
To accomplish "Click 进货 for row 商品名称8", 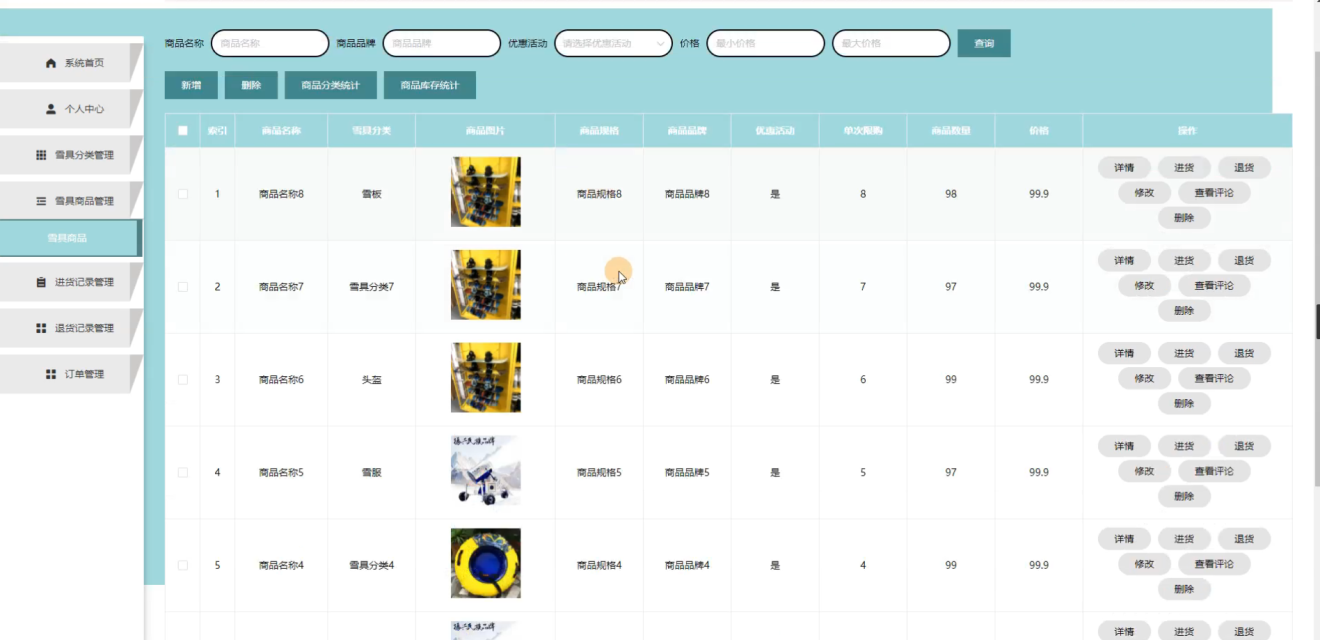I will click(x=1184, y=167).
